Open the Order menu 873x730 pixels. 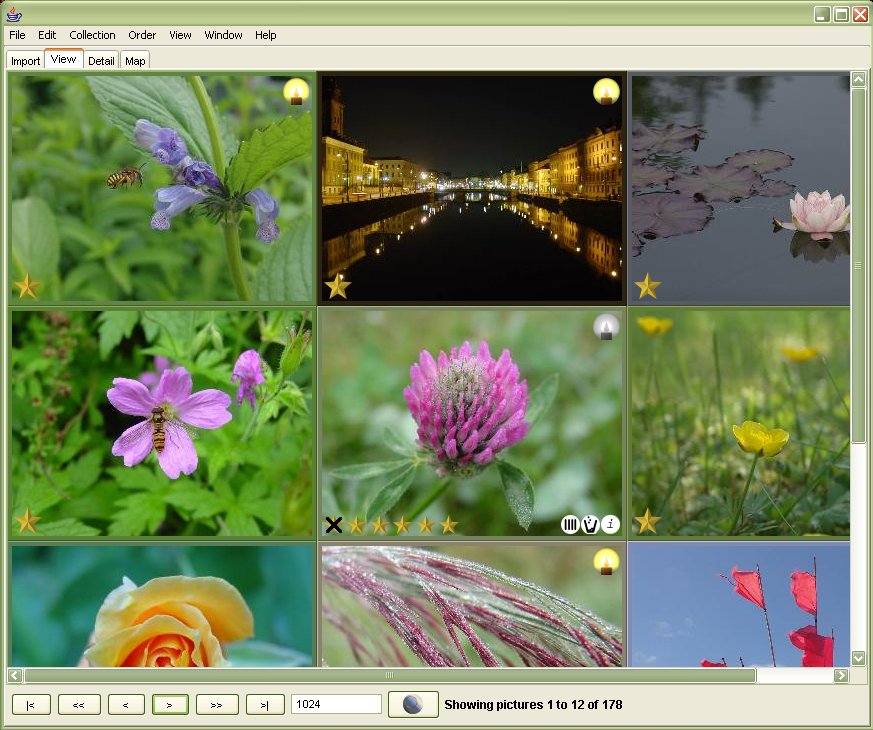[x=142, y=35]
